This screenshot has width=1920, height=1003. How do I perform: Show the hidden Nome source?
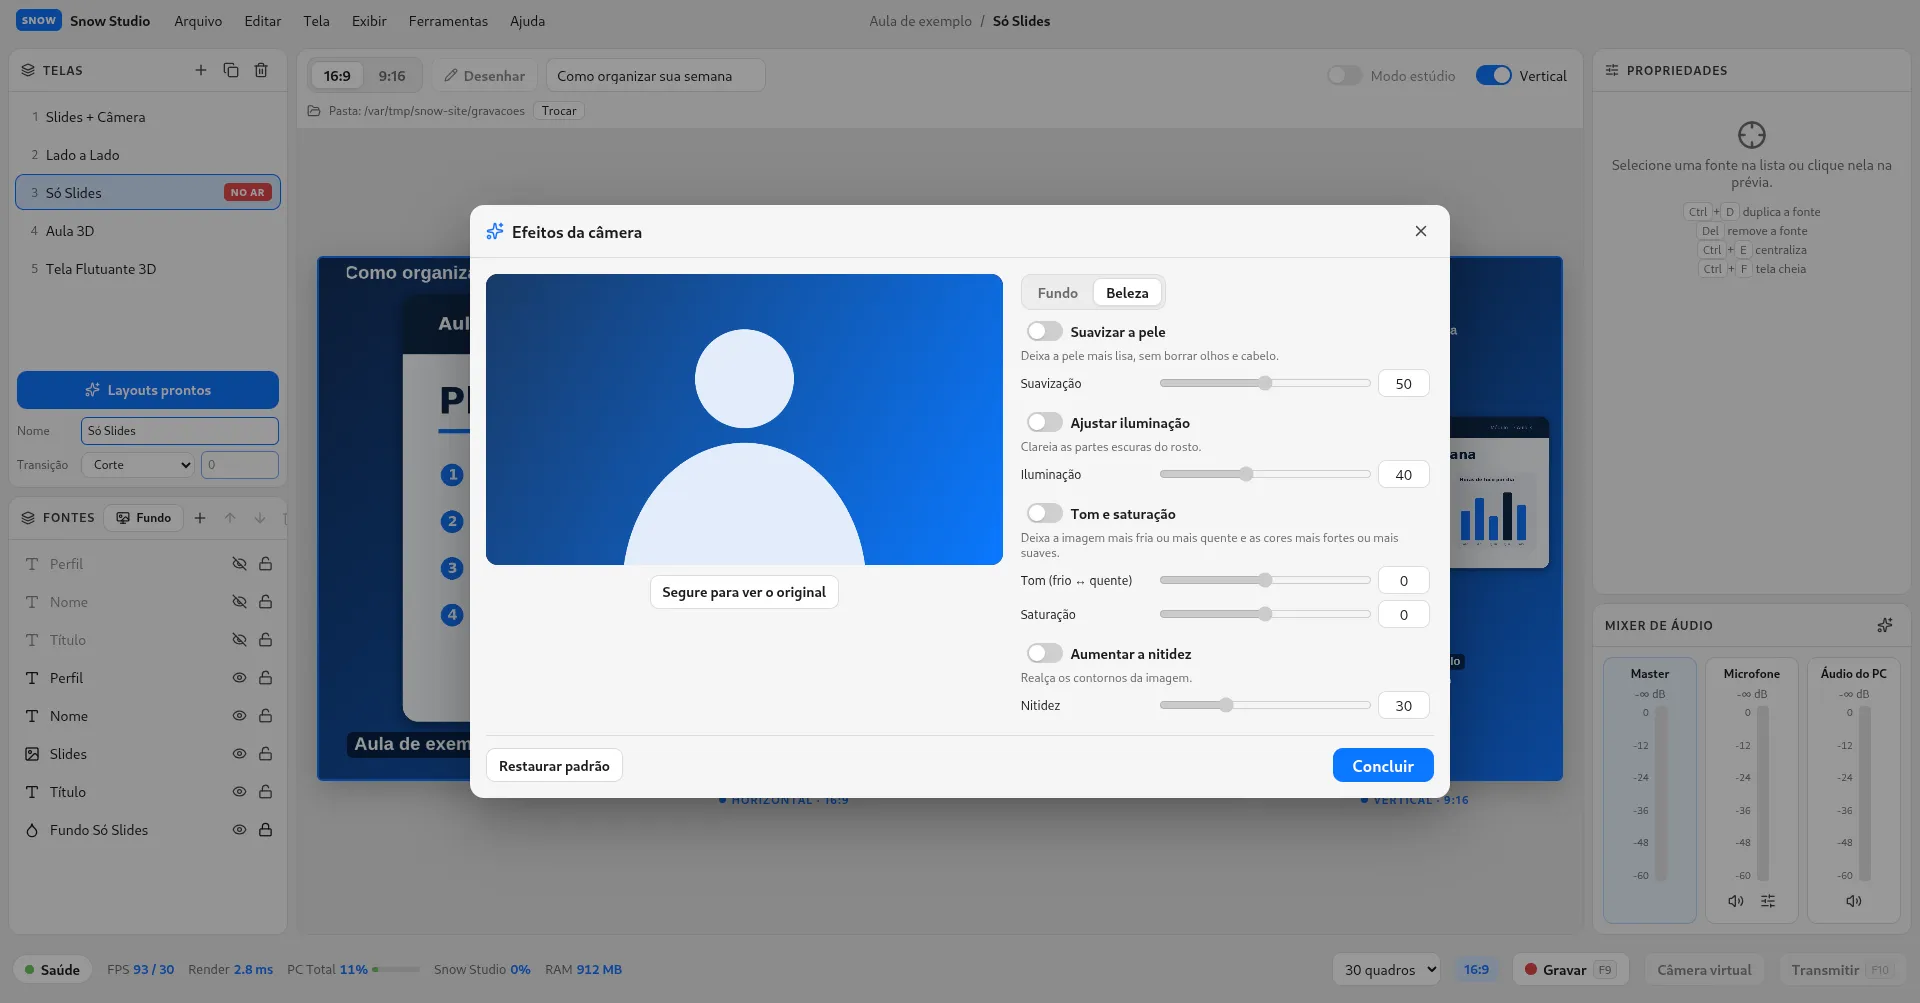click(x=239, y=602)
